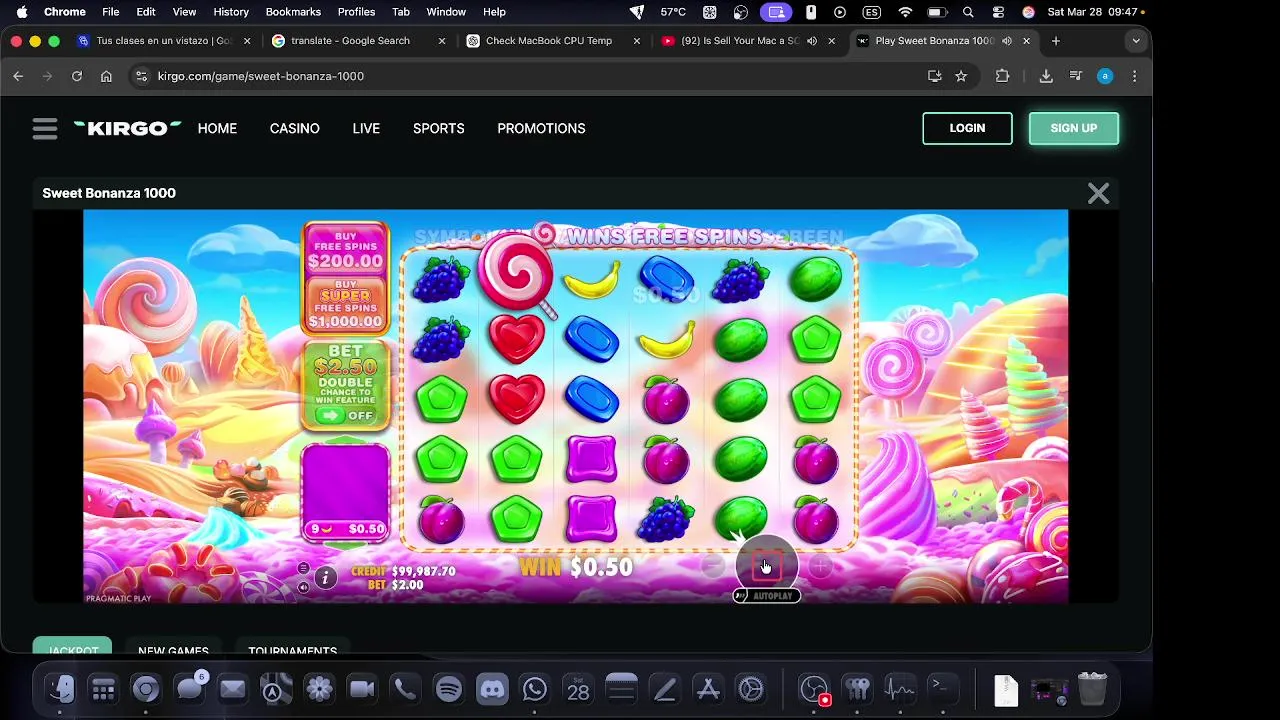The image size is (1280, 720).
Task: Bookmark this page with the star icon
Action: 961,76
